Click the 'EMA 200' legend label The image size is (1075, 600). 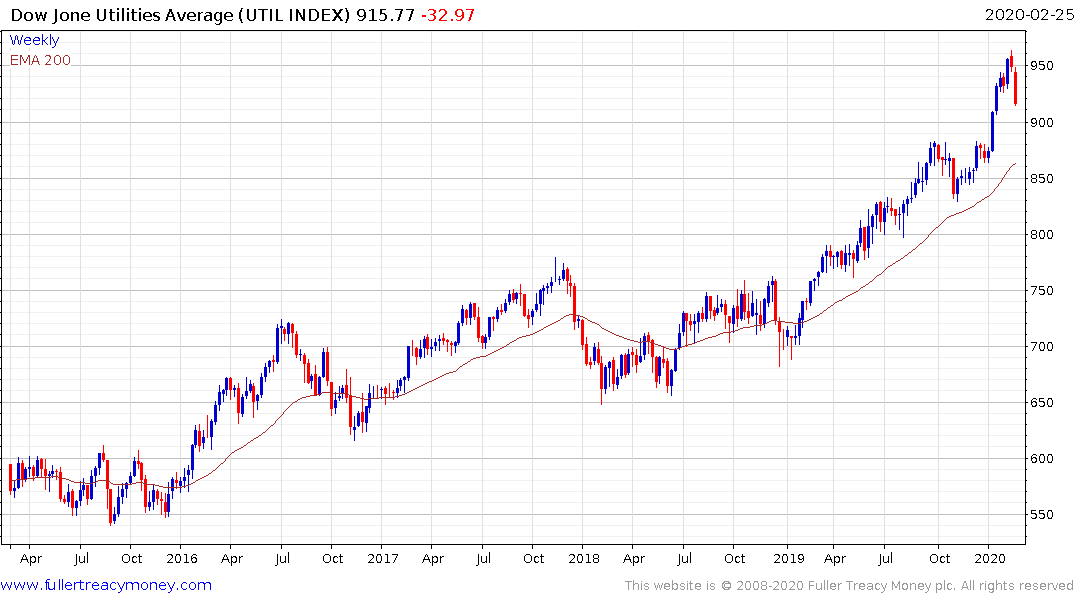[40, 60]
